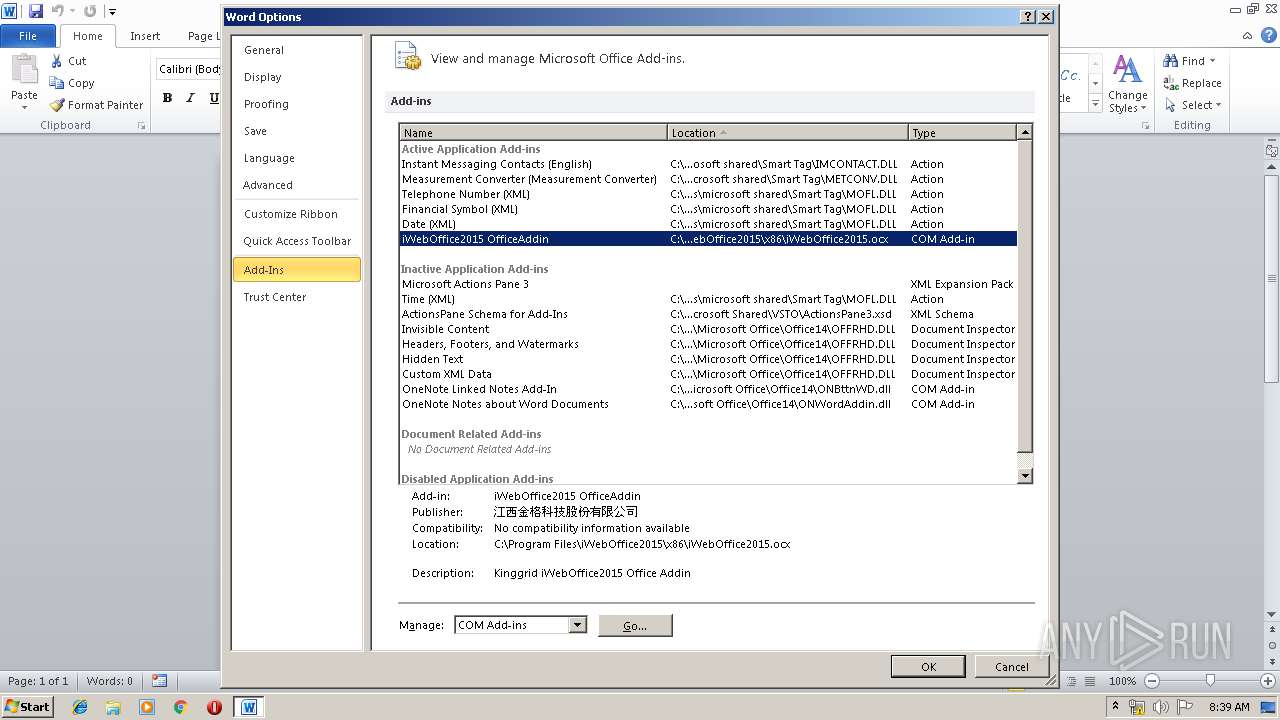Image resolution: width=1280 pixels, height=720 pixels.
Task: Open Trust Center options page
Action: [296, 297]
